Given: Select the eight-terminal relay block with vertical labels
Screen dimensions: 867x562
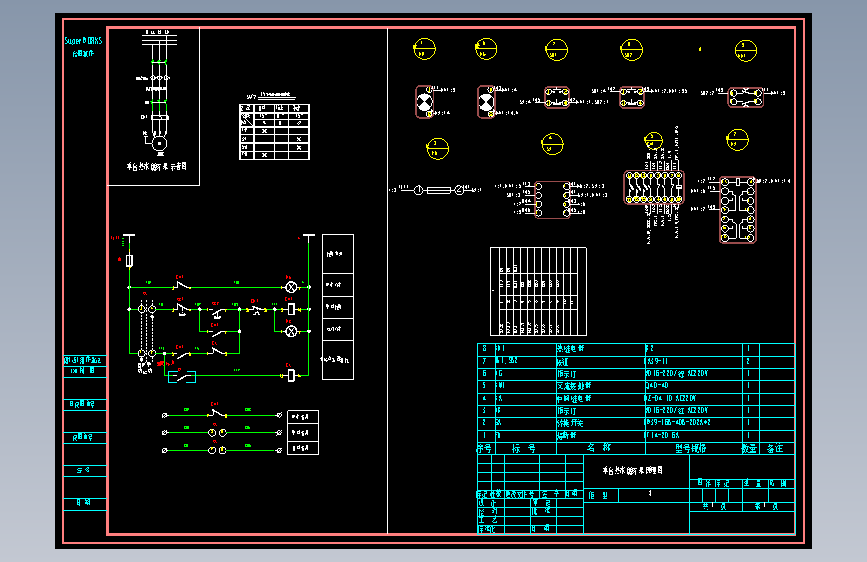Looking at the screenshot, I should 654,188.
